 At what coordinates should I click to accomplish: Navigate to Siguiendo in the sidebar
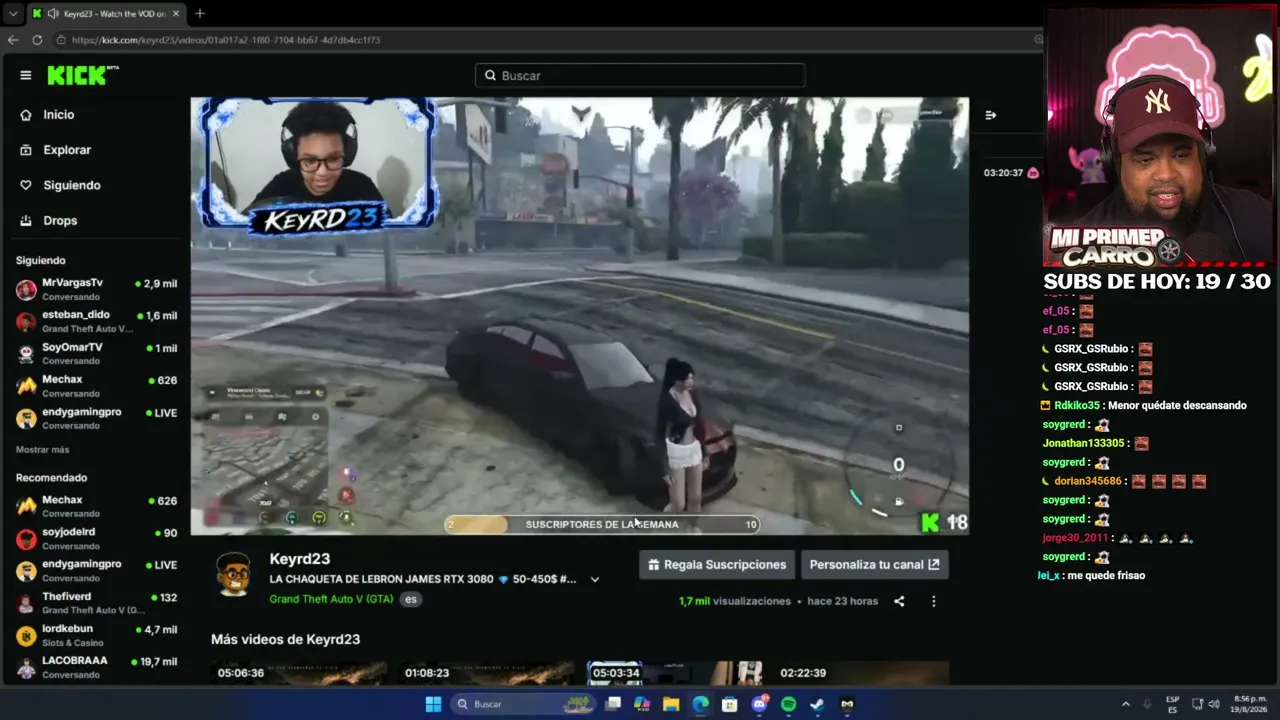[72, 185]
